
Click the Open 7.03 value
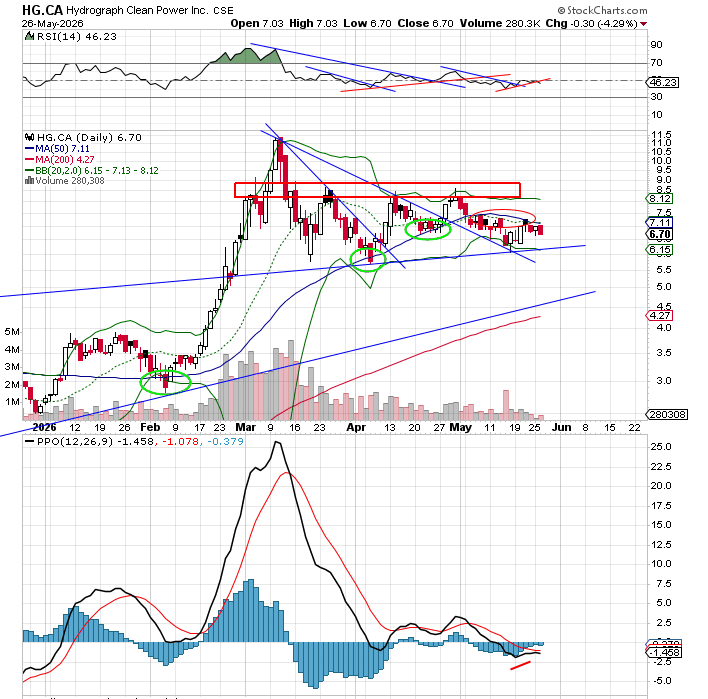257,23
